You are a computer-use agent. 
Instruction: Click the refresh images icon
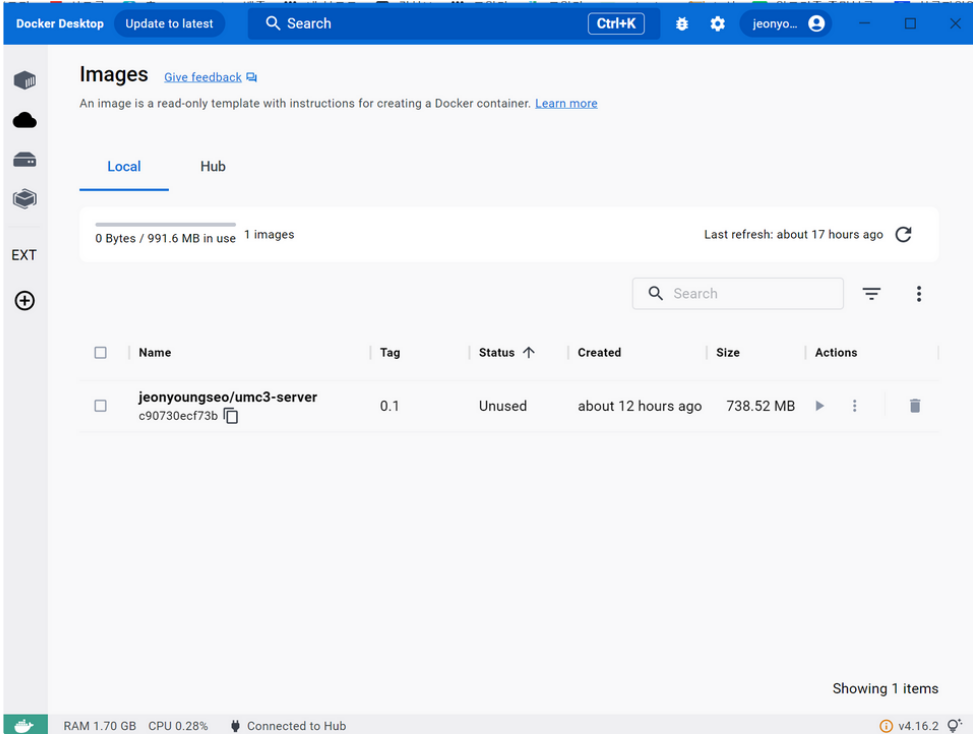click(x=904, y=234)
